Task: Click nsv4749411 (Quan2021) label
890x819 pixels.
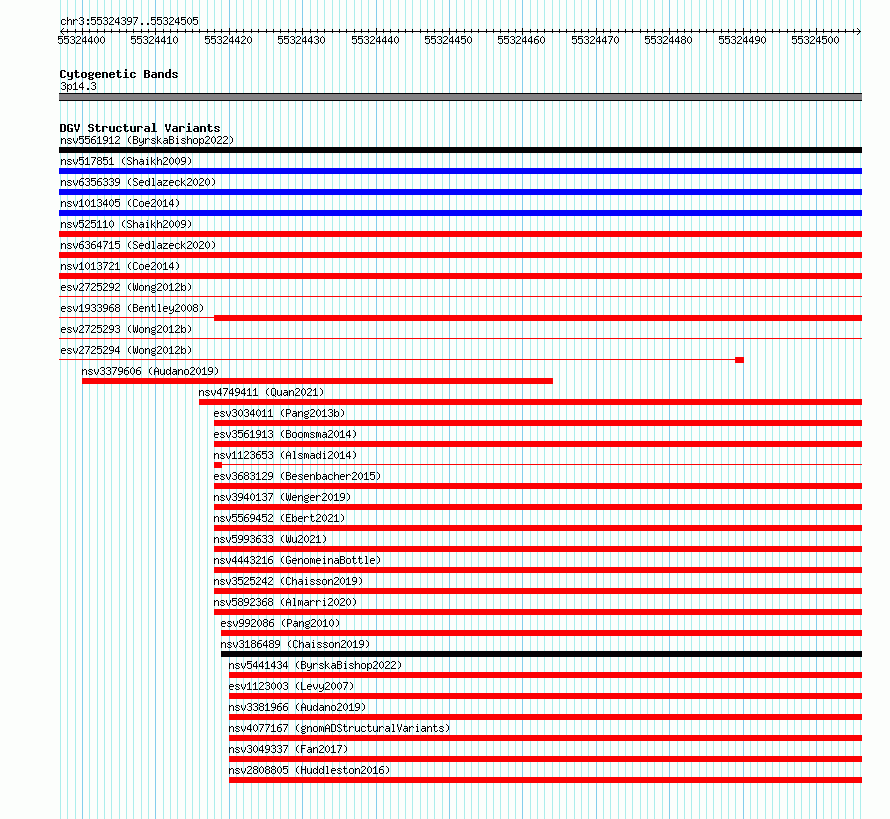Action: click(261, 392)
